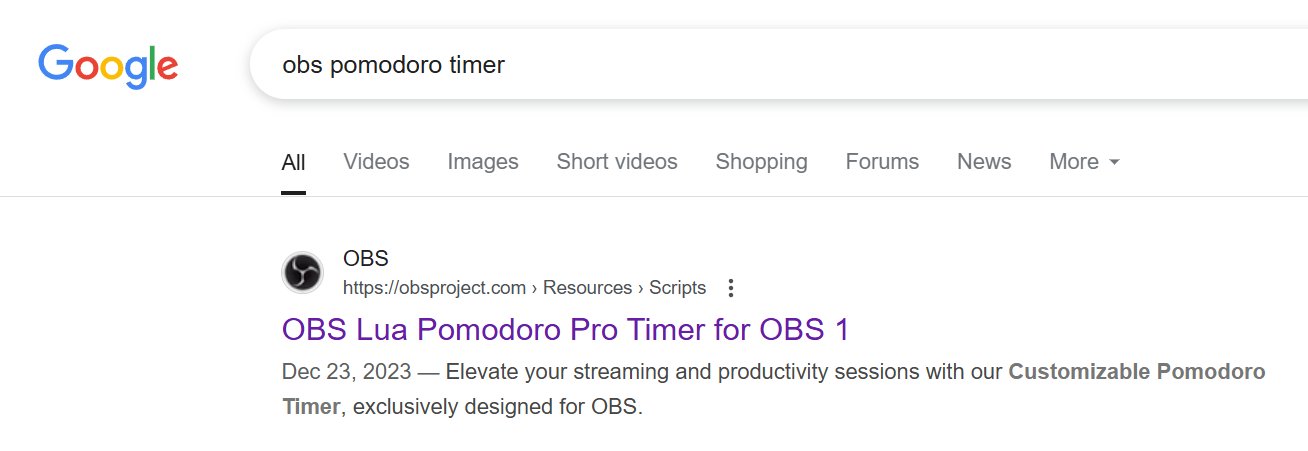
Task: Click the 'Dec 23, 2023' date text
Action: (x=346, y=372)
